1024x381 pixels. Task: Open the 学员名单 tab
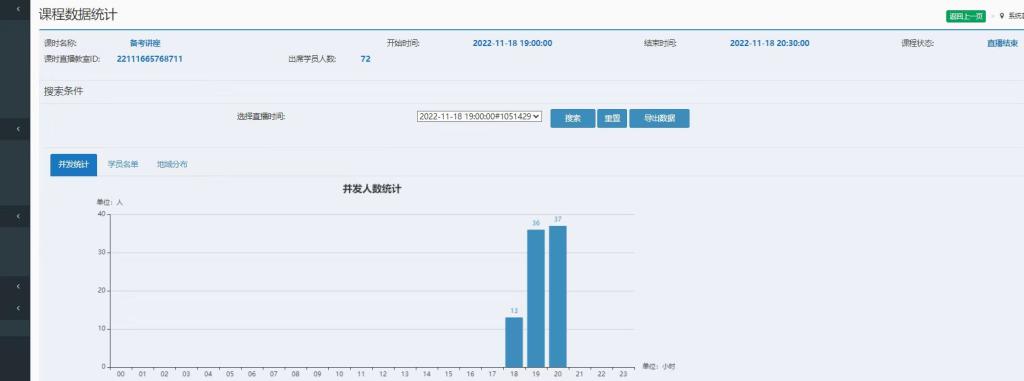click(123, 165)
